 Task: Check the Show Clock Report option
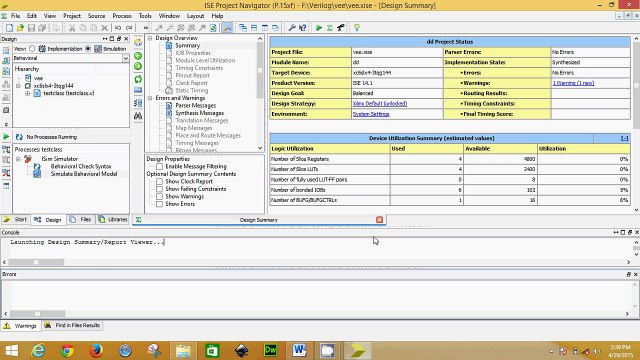160,181
